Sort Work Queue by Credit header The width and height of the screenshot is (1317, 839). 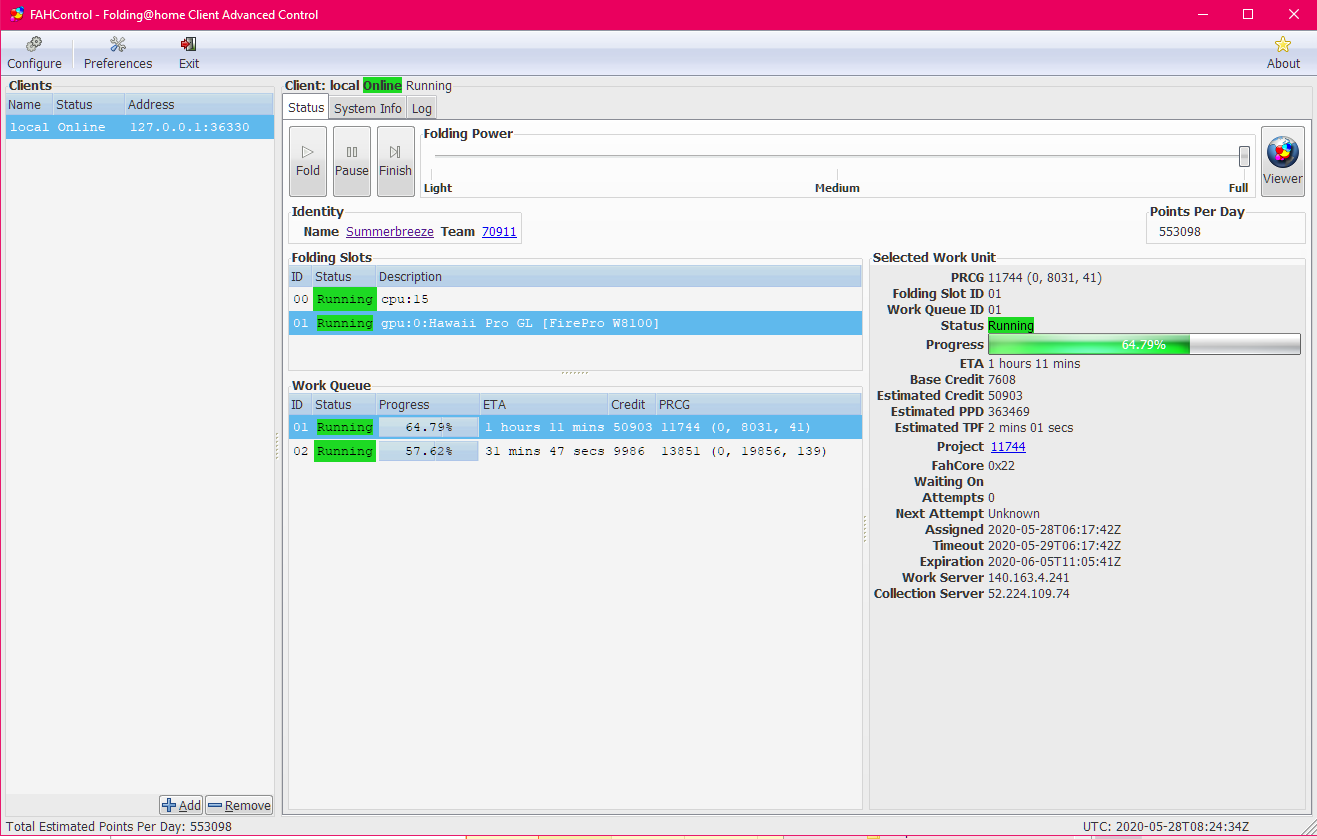(632, 405)
